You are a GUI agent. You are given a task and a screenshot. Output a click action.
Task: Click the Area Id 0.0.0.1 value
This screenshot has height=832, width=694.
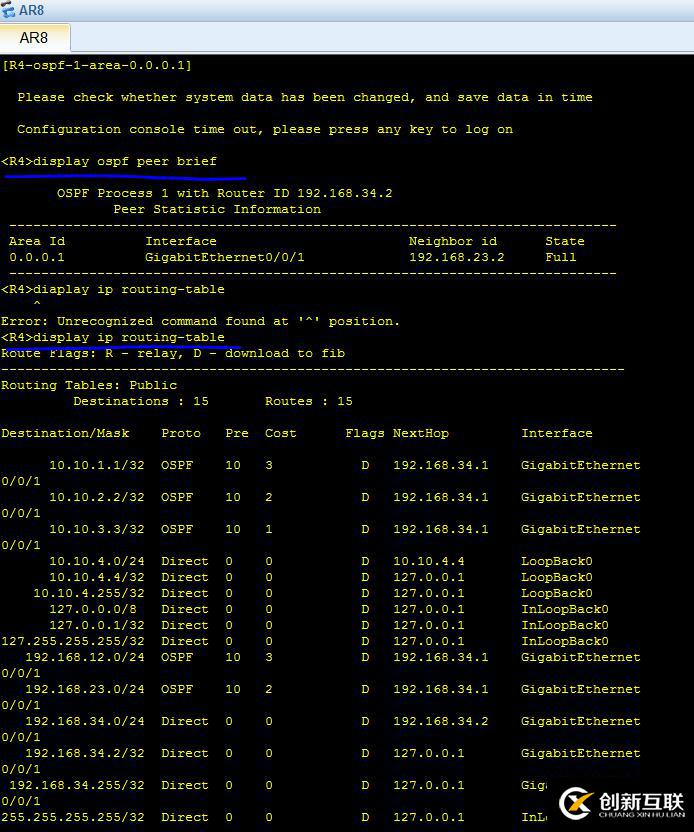[x=37, y=257]
